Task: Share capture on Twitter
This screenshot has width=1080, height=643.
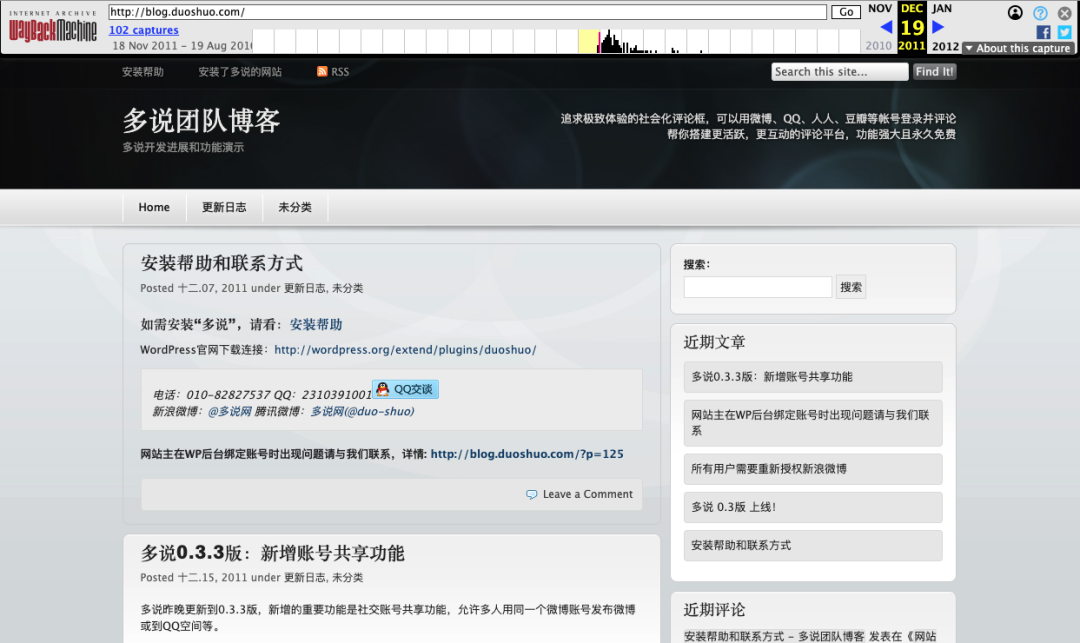Action: 1064,32
